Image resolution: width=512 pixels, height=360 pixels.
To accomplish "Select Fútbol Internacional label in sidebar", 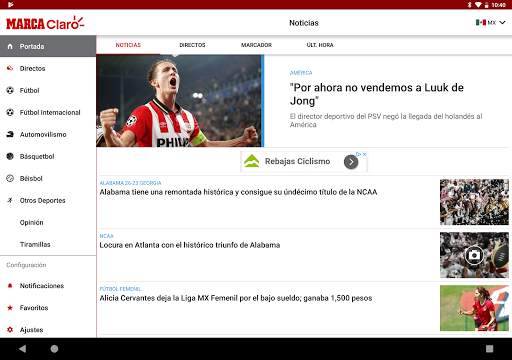I will click(50, 112).
